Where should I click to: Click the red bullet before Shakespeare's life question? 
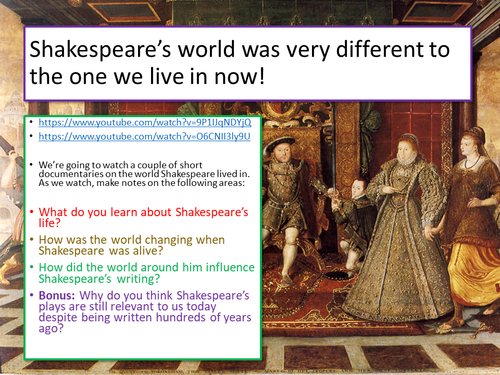point(32,212)
